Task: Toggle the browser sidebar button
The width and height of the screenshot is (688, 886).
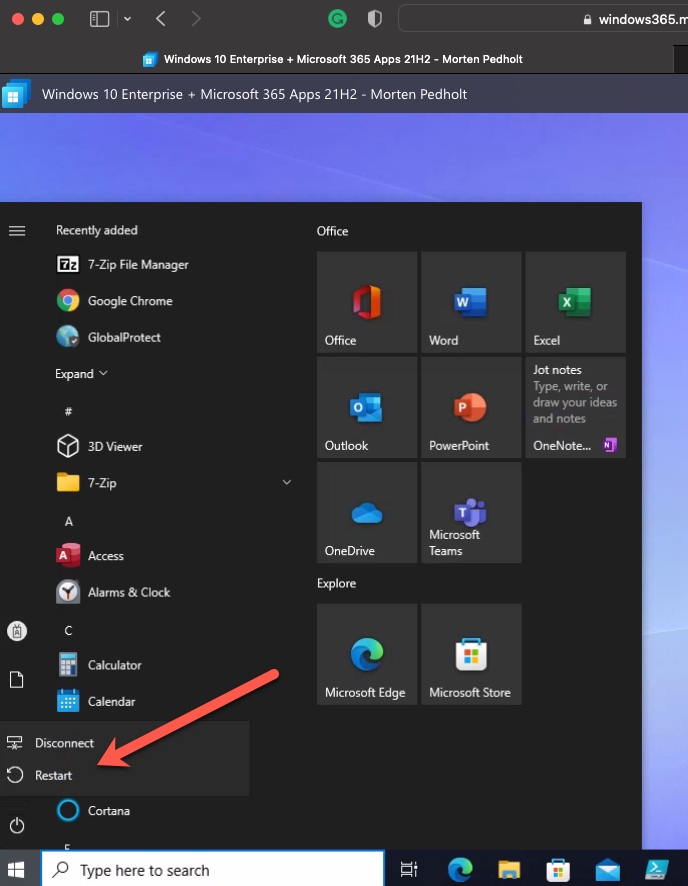Action: point(99,19)
